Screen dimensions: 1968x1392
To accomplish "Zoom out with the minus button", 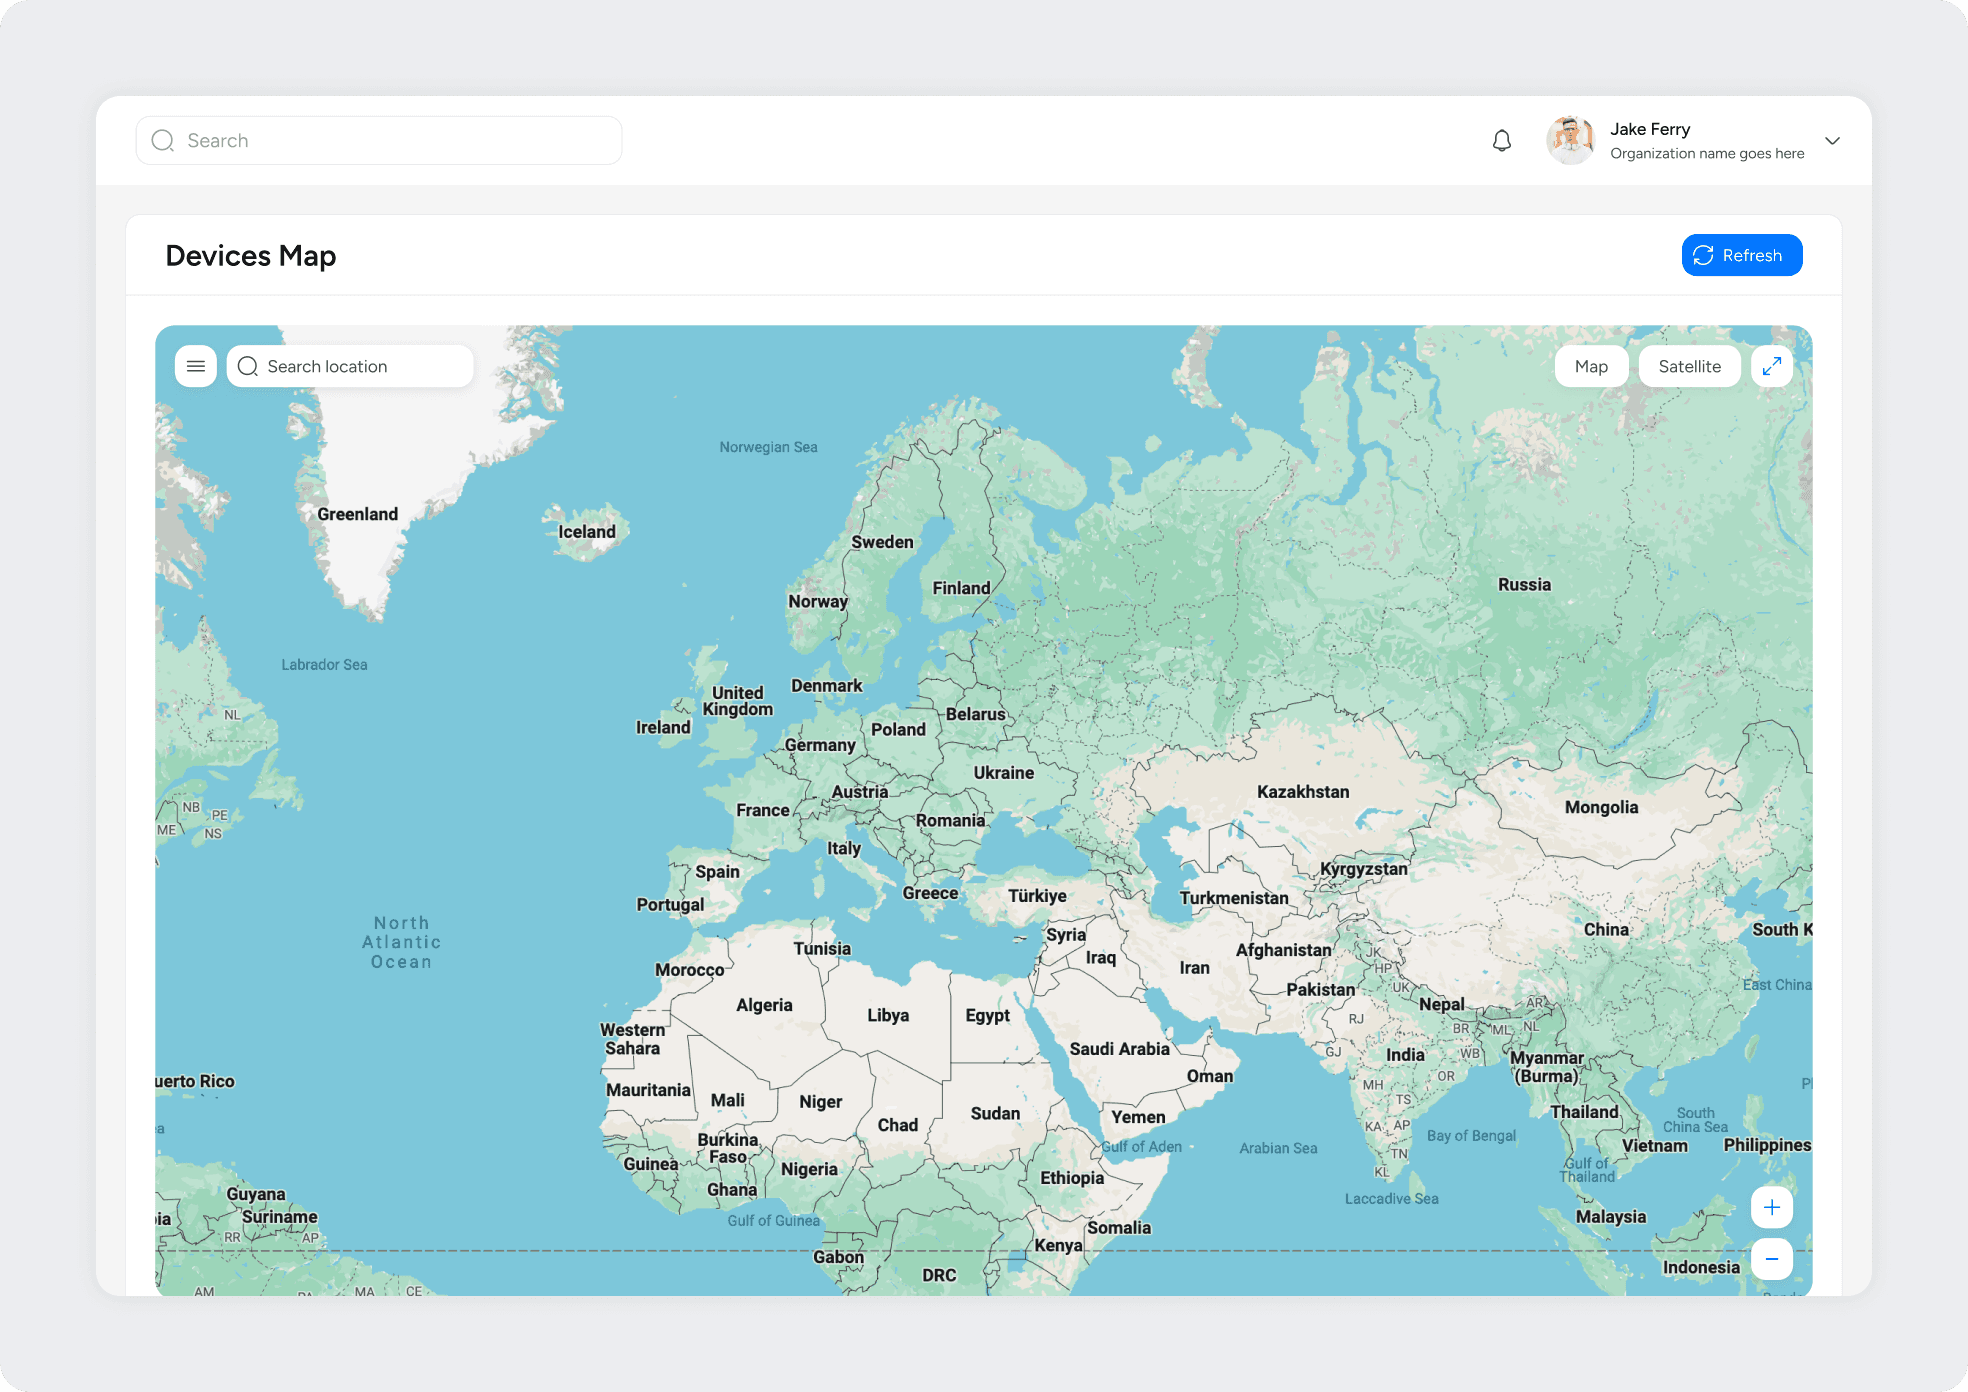I will tap(1771, 1259).
